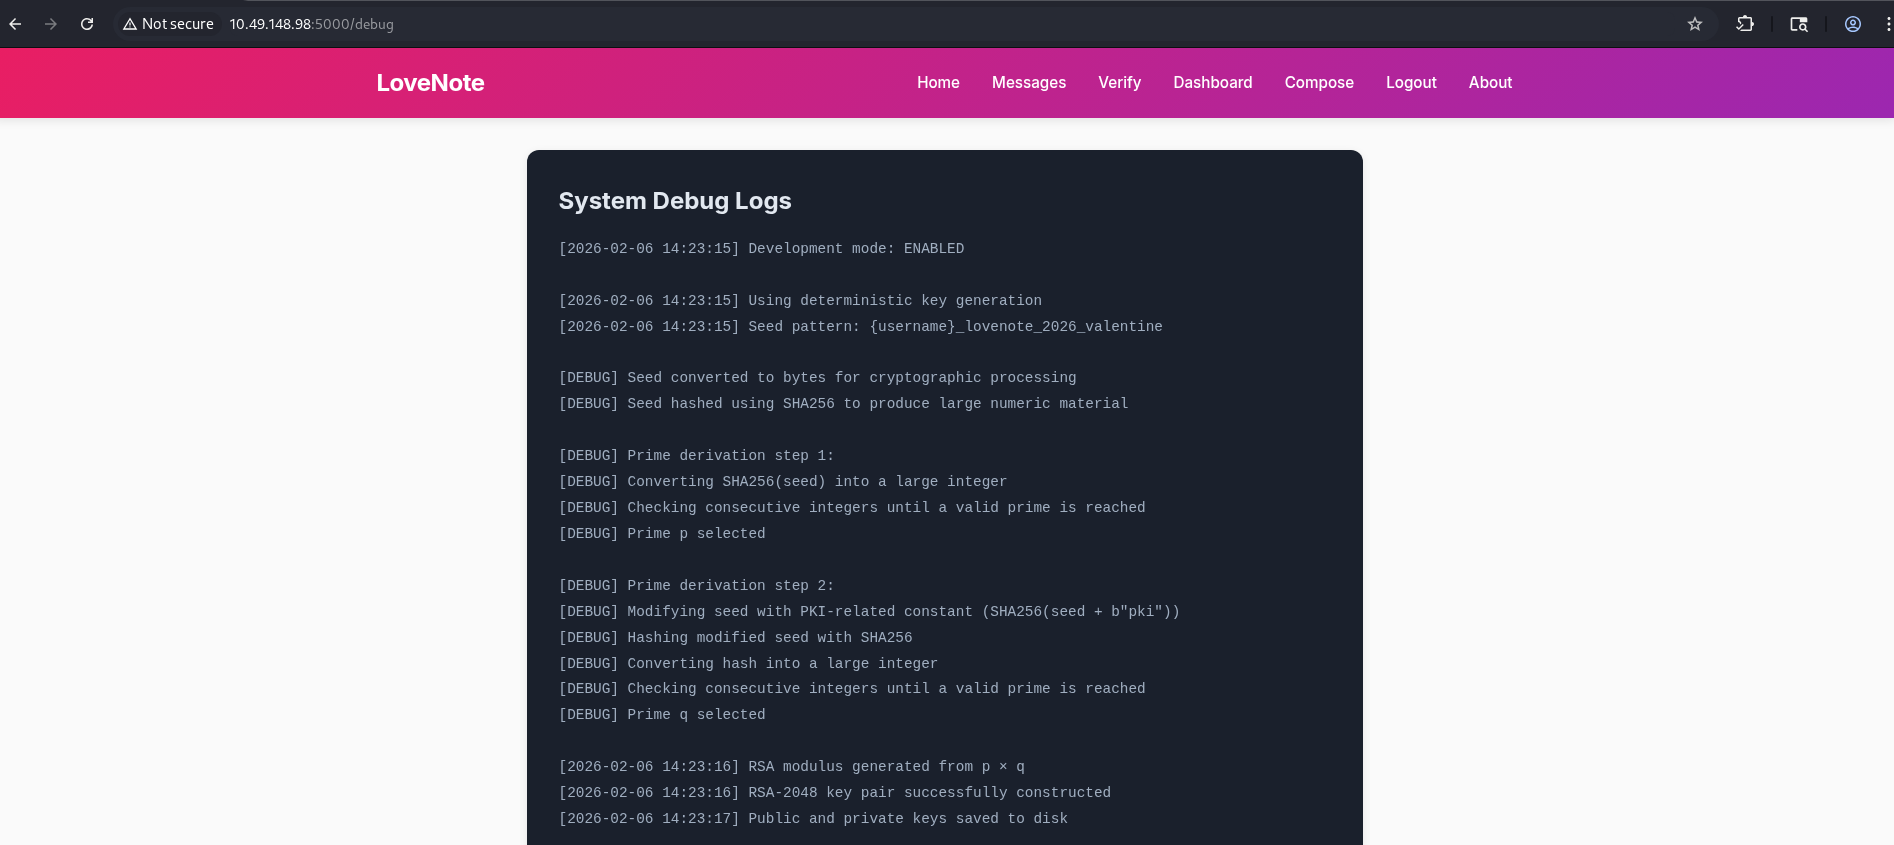Open the tab search icon

pyautogui.click(x=1799, y=24)
